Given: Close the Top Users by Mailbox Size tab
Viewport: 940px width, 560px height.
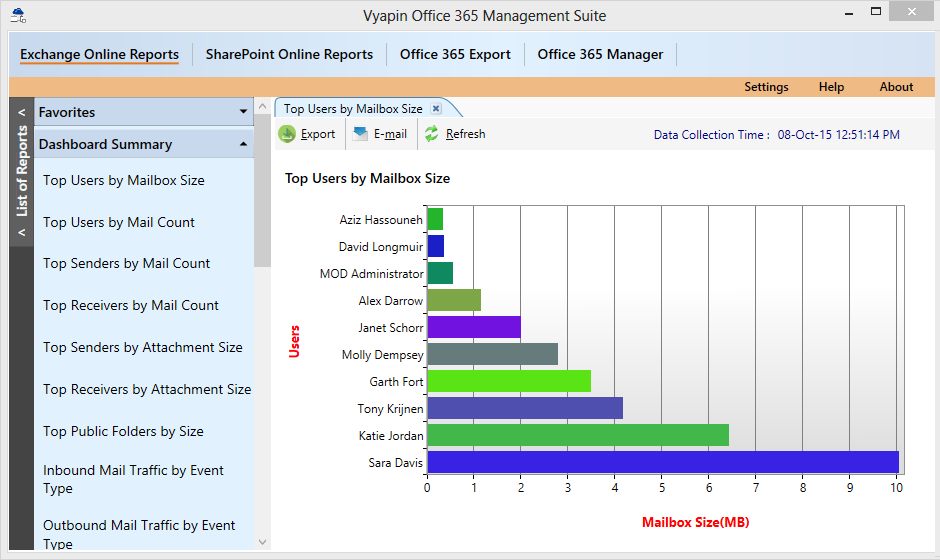Looking at the screenshot, I should coord(436,109).
